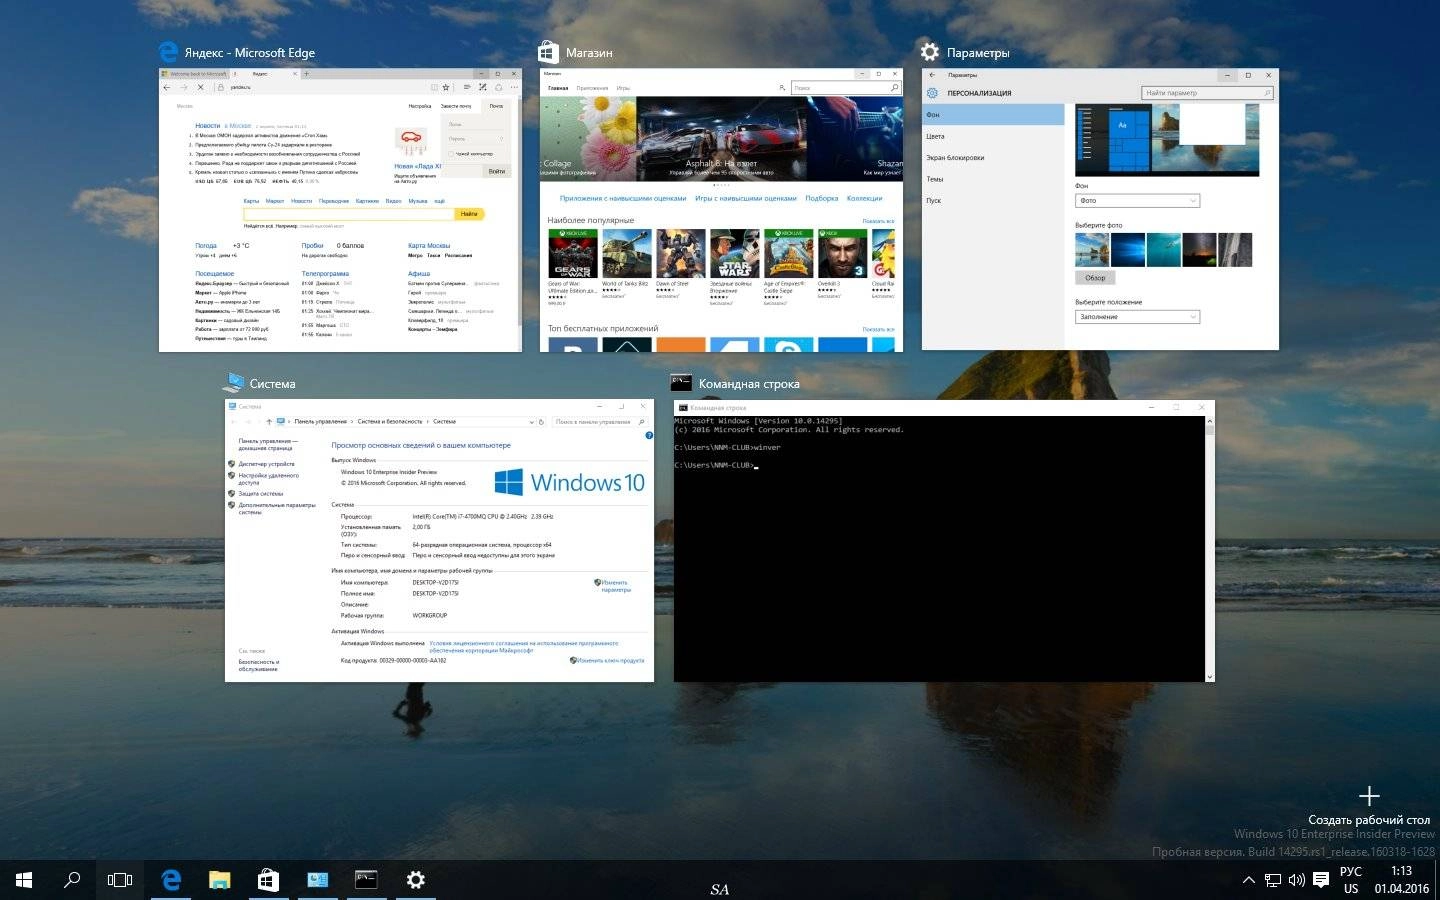Open new tab plus in Edge
1440x900 pixels.
(x=307, y=73)
